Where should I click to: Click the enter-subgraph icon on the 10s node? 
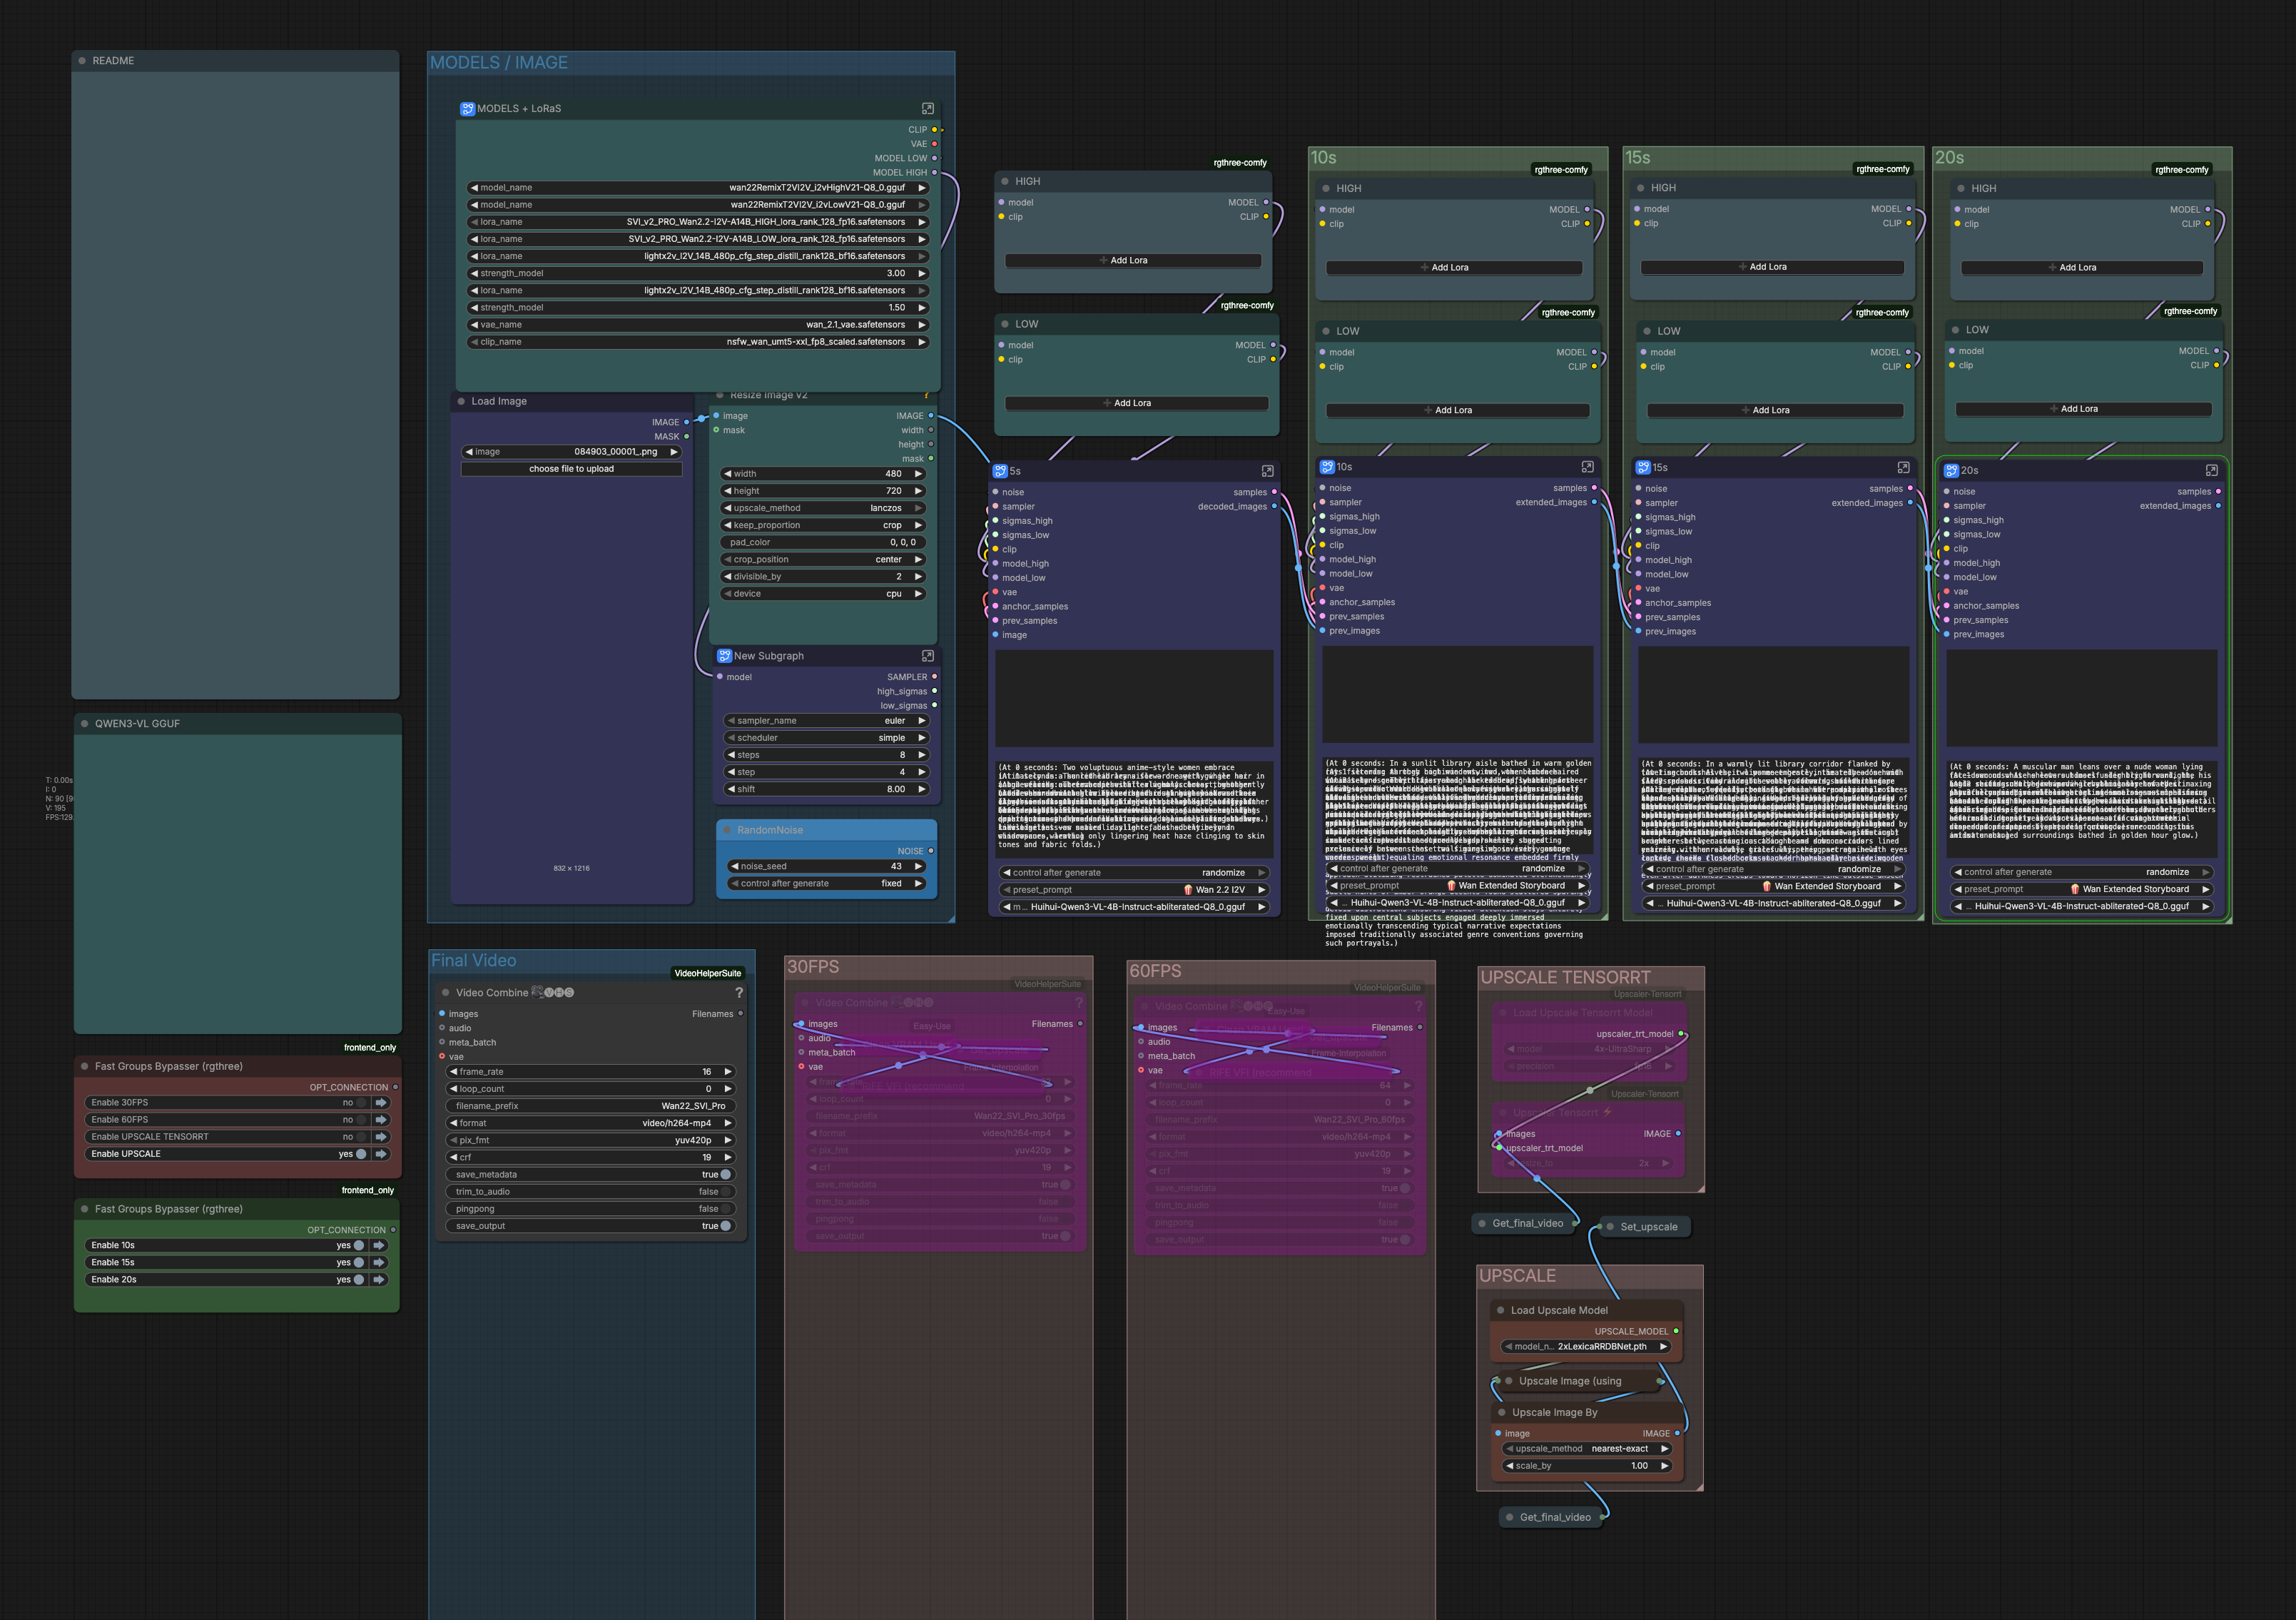(1587, 467)
